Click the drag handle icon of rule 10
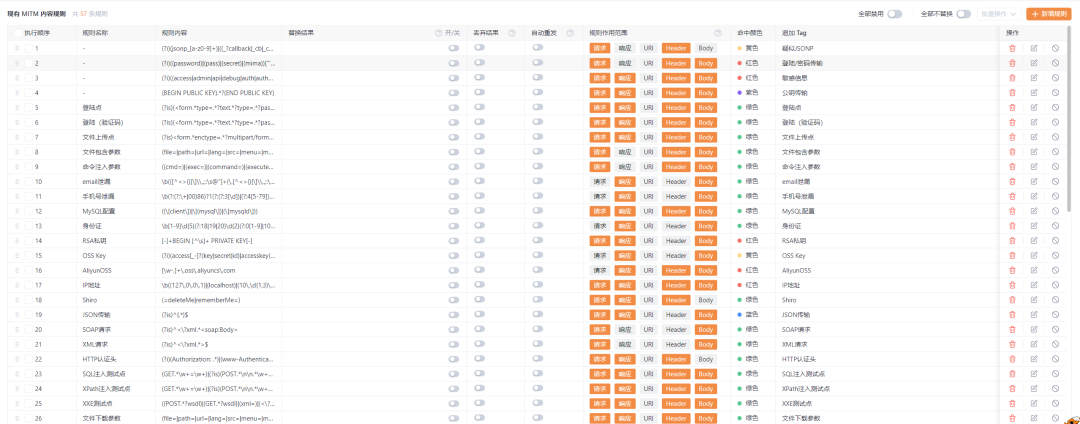1080x424 pixels. click(17, 182)
